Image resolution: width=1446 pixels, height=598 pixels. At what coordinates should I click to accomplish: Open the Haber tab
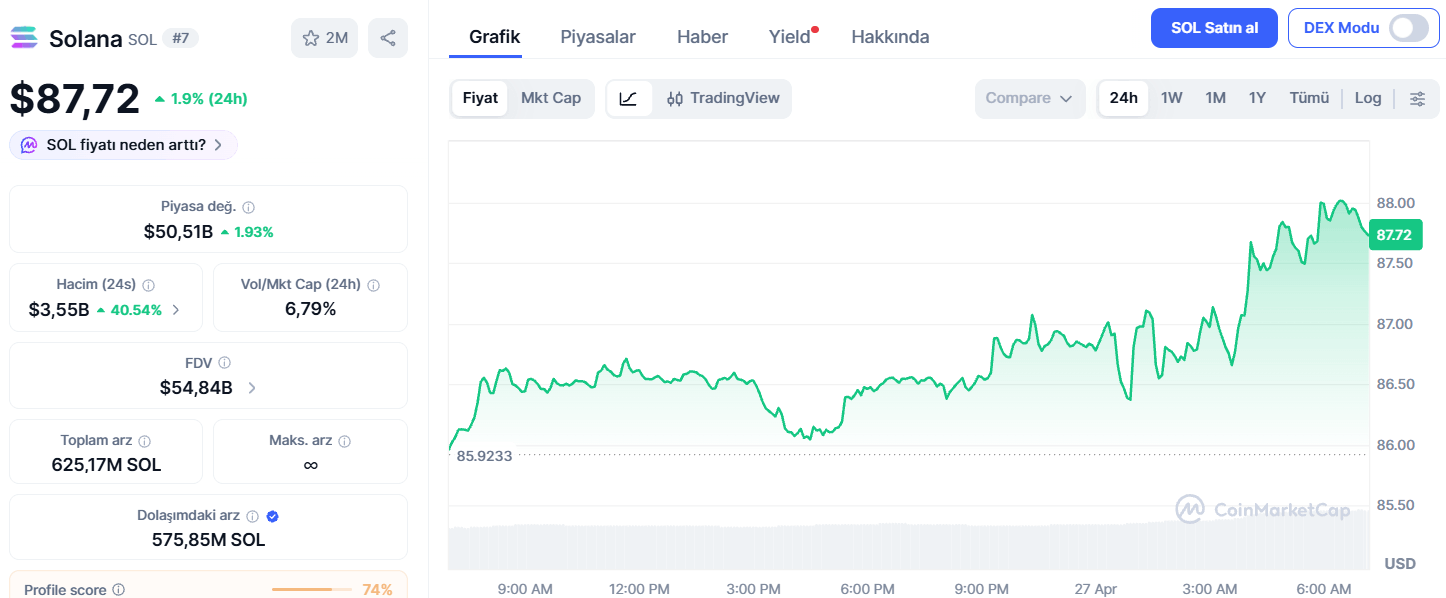pos(702,37)
